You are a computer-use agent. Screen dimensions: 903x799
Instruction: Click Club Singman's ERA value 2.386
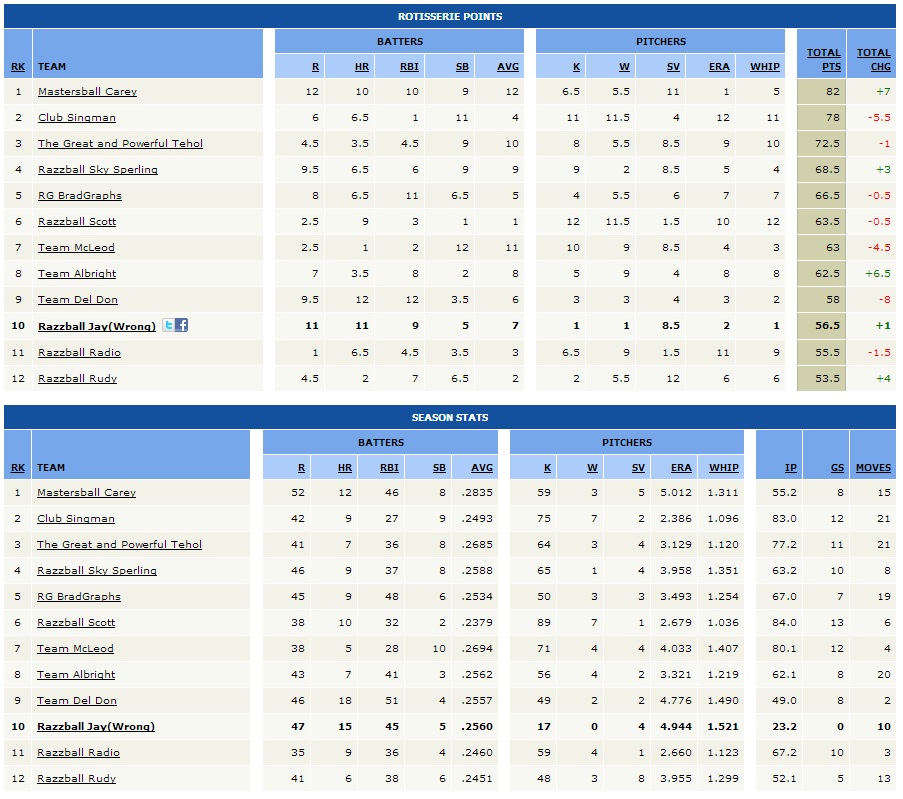[x=676, y=518]
